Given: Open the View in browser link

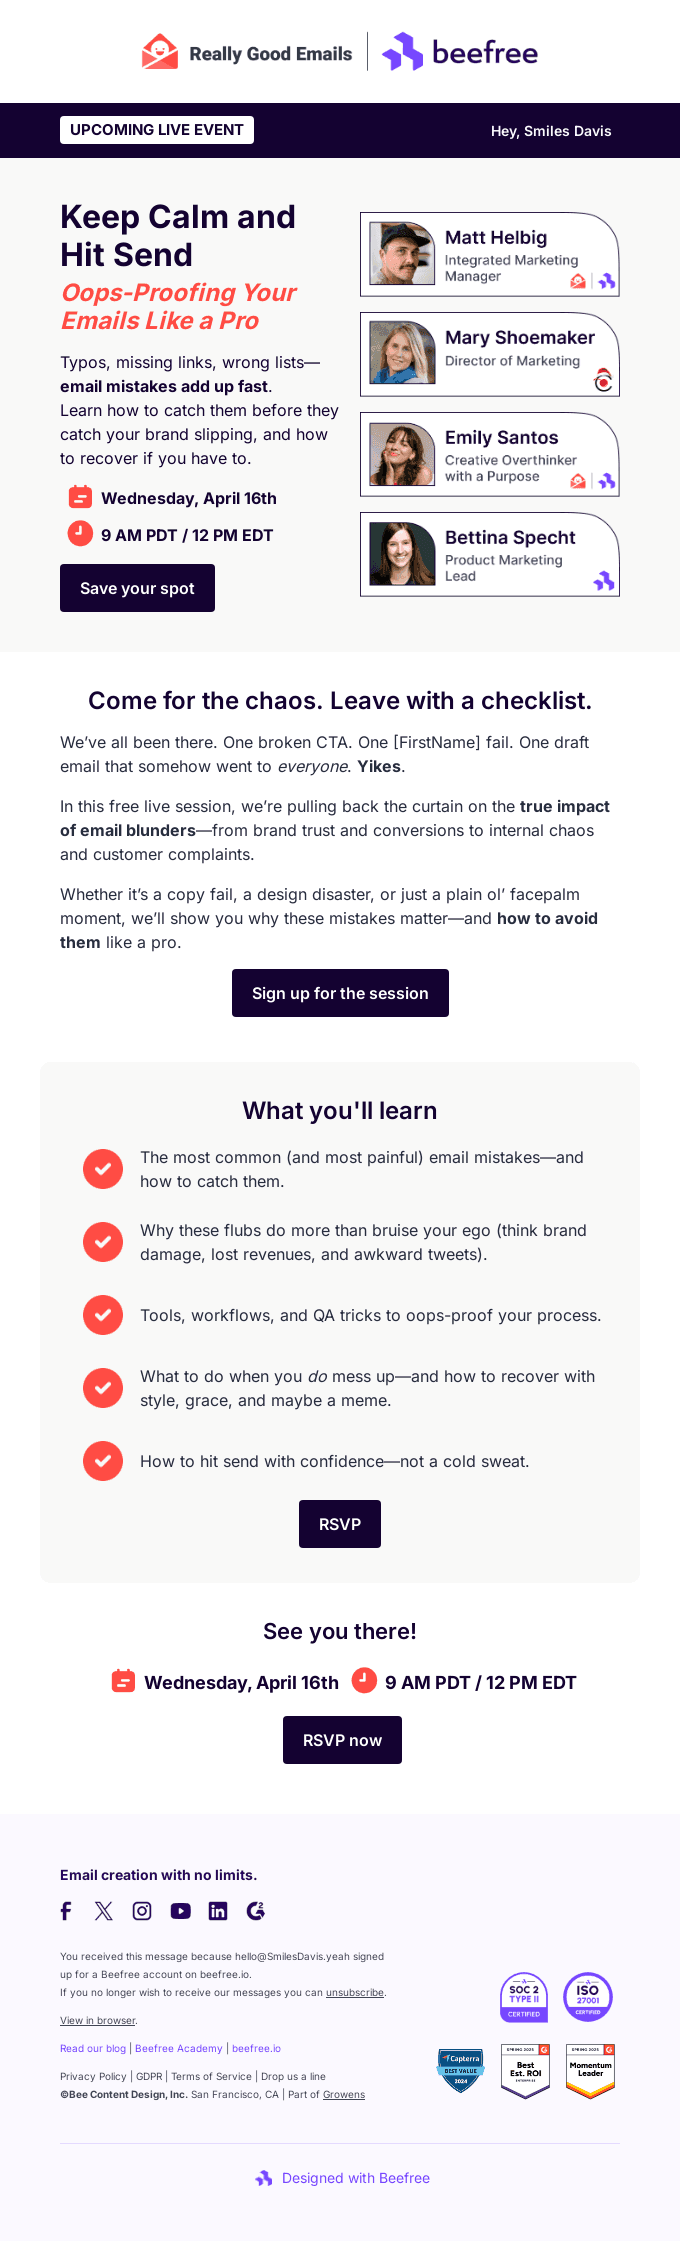Looking at the screenshot, I should pos(97,2020).
